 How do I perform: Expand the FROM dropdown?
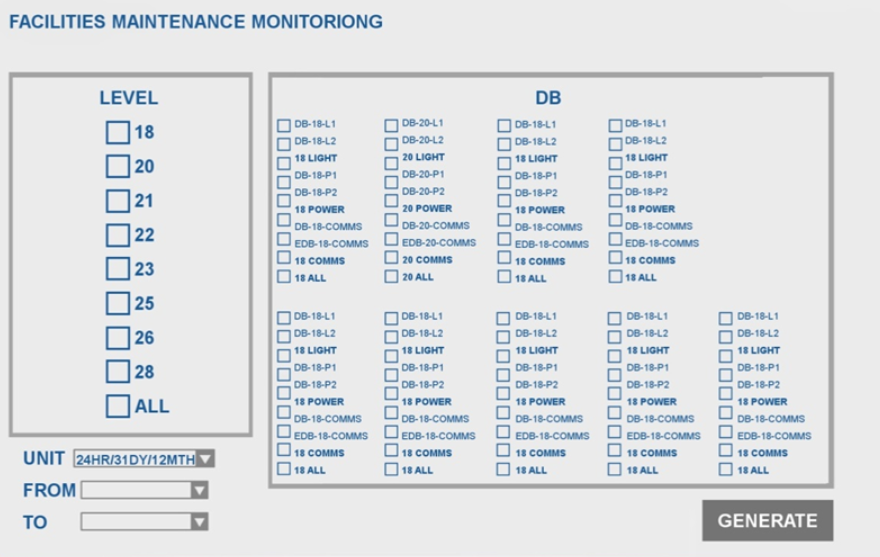[199, 490]
